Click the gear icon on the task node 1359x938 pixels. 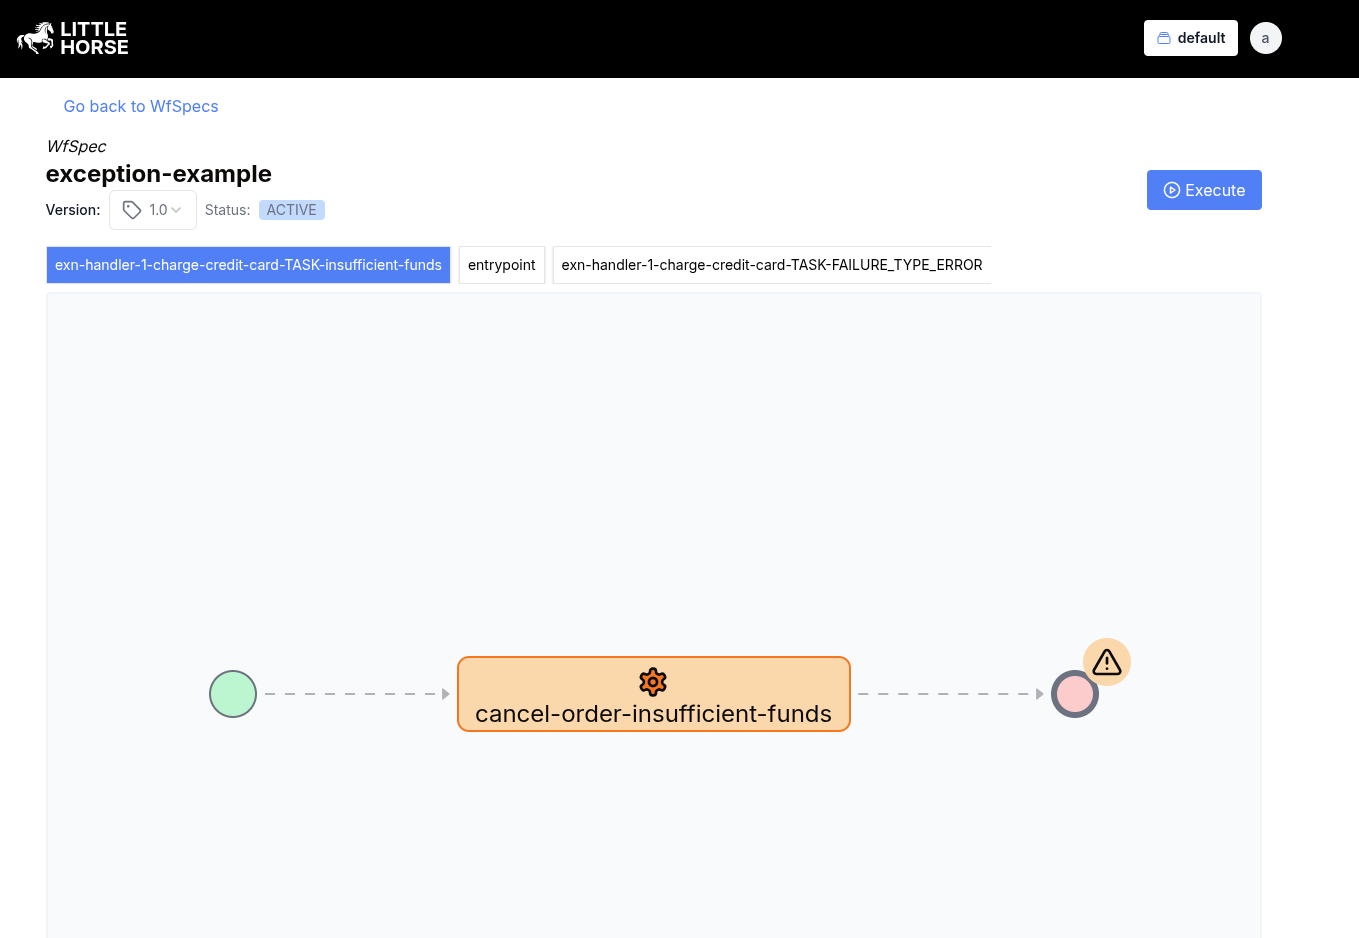[x=653, y=682]
